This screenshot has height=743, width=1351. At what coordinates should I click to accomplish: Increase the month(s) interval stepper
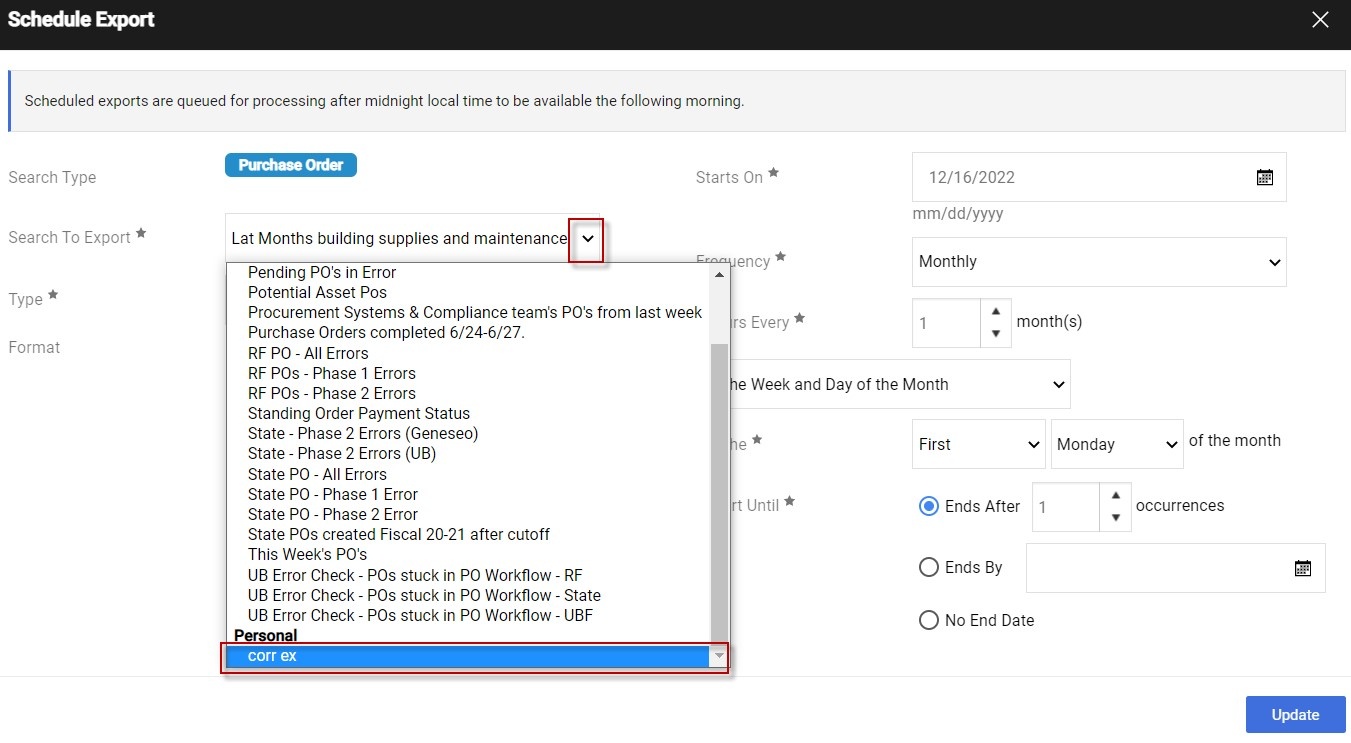tap(995, 312)
